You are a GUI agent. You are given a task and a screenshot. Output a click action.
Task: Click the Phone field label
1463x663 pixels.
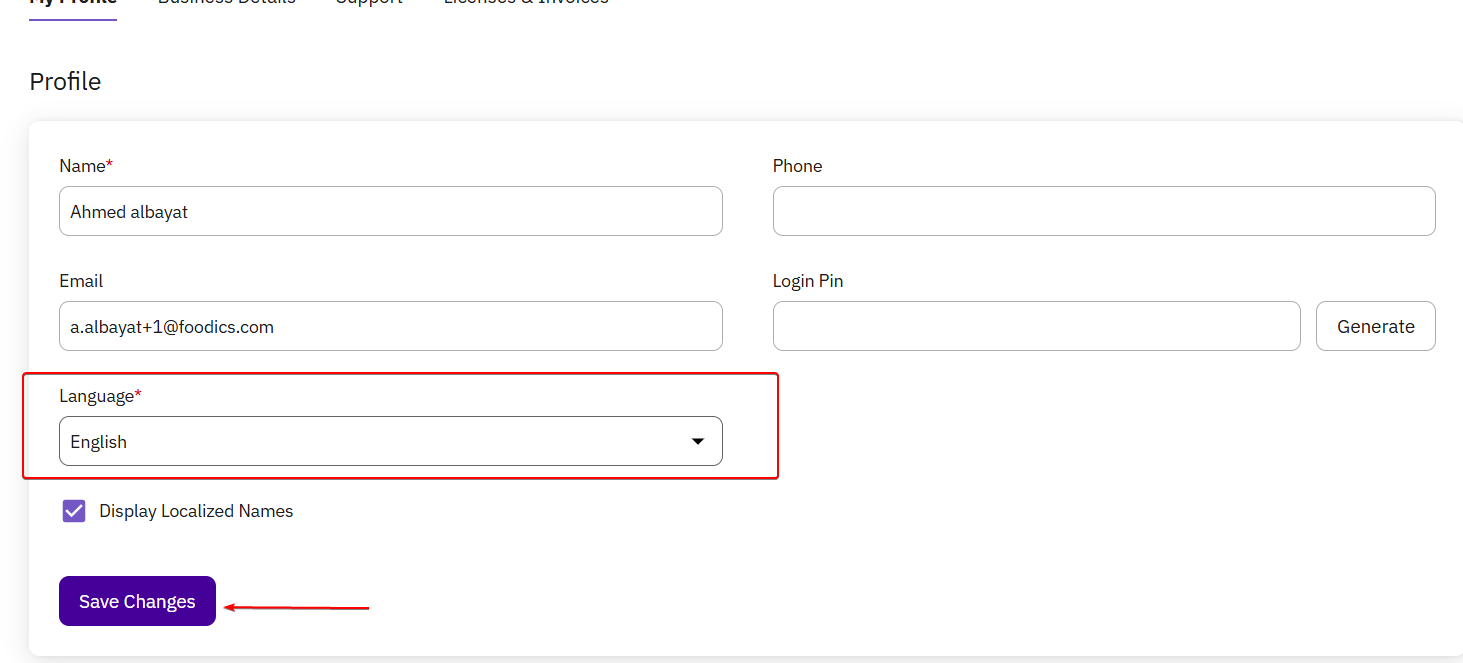tap(797, 166)
